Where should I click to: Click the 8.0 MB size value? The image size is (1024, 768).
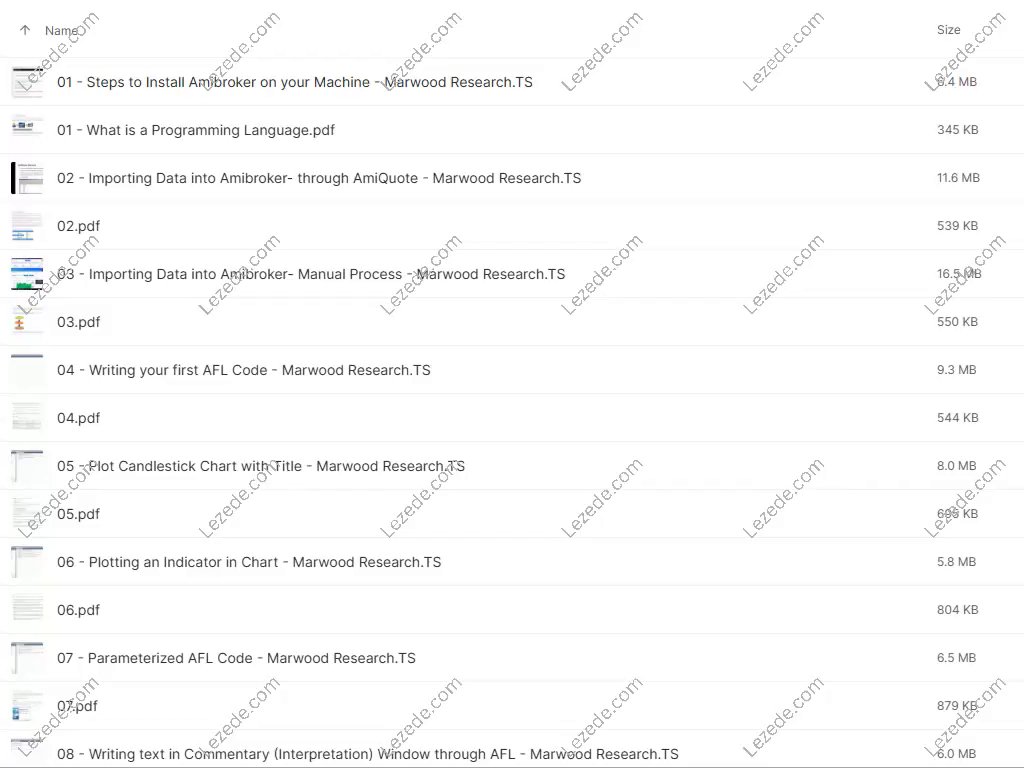tap(956, 466)
